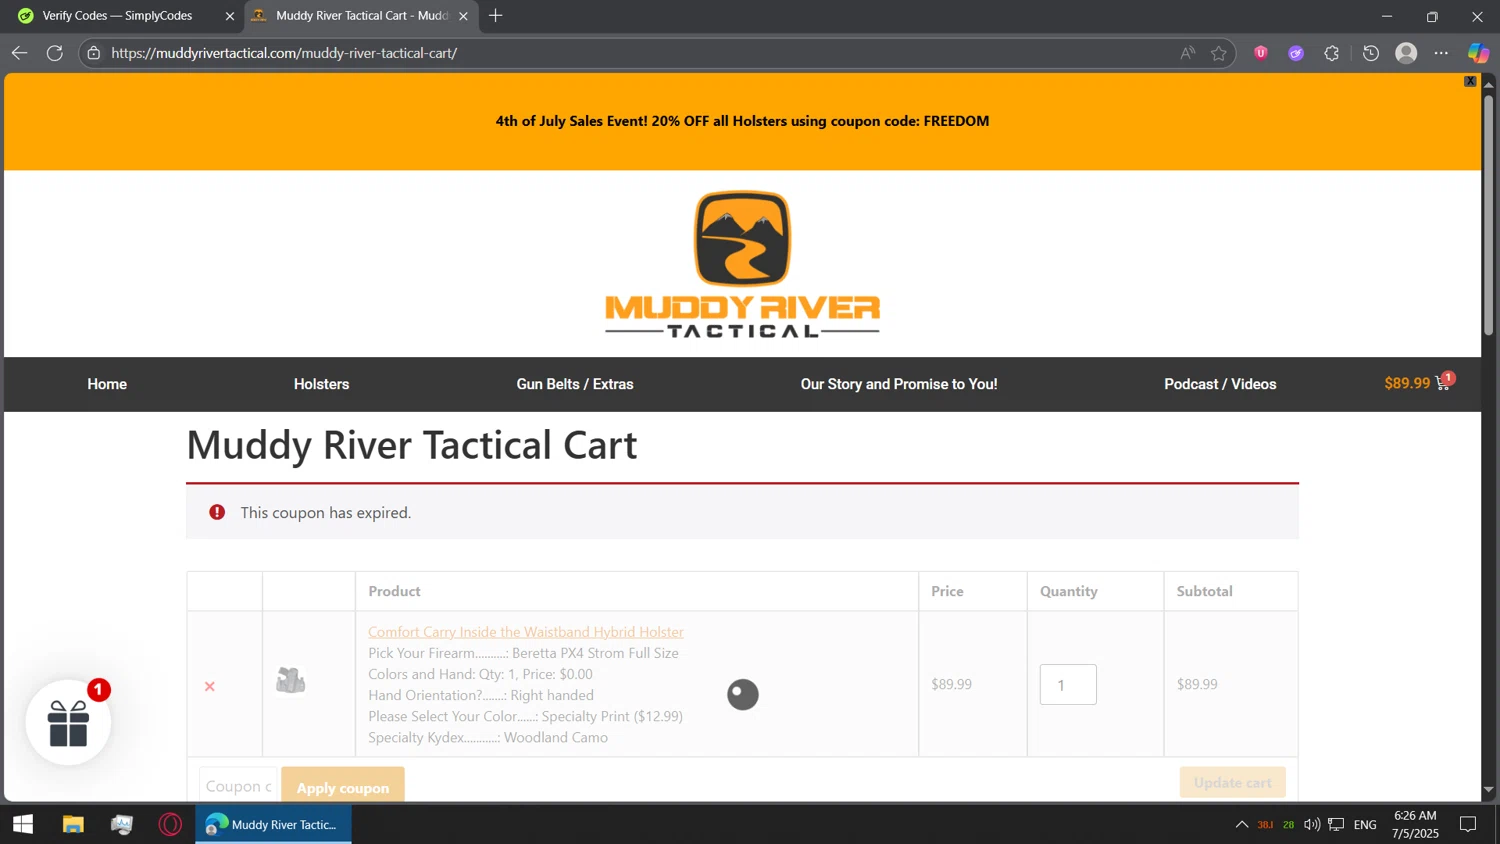Click the Subtotal column header
Viewport: 1500px width, 844px height.
tap(1205, 591)
